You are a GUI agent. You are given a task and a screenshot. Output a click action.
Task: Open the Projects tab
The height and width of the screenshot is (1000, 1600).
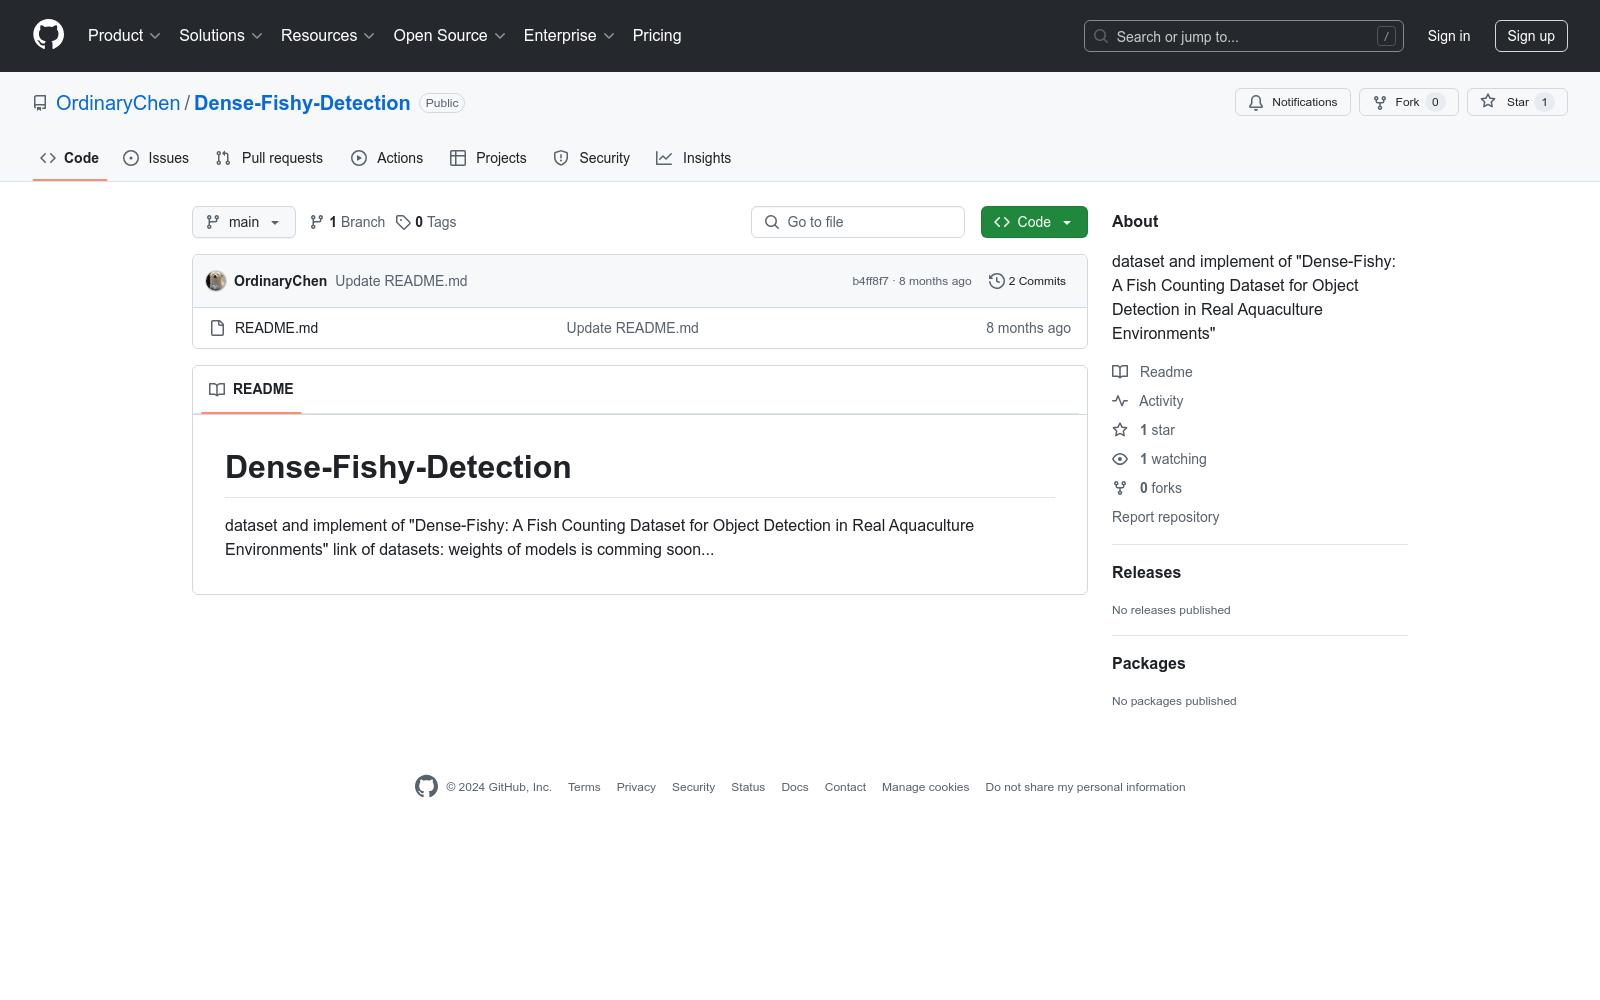(488, 158)
